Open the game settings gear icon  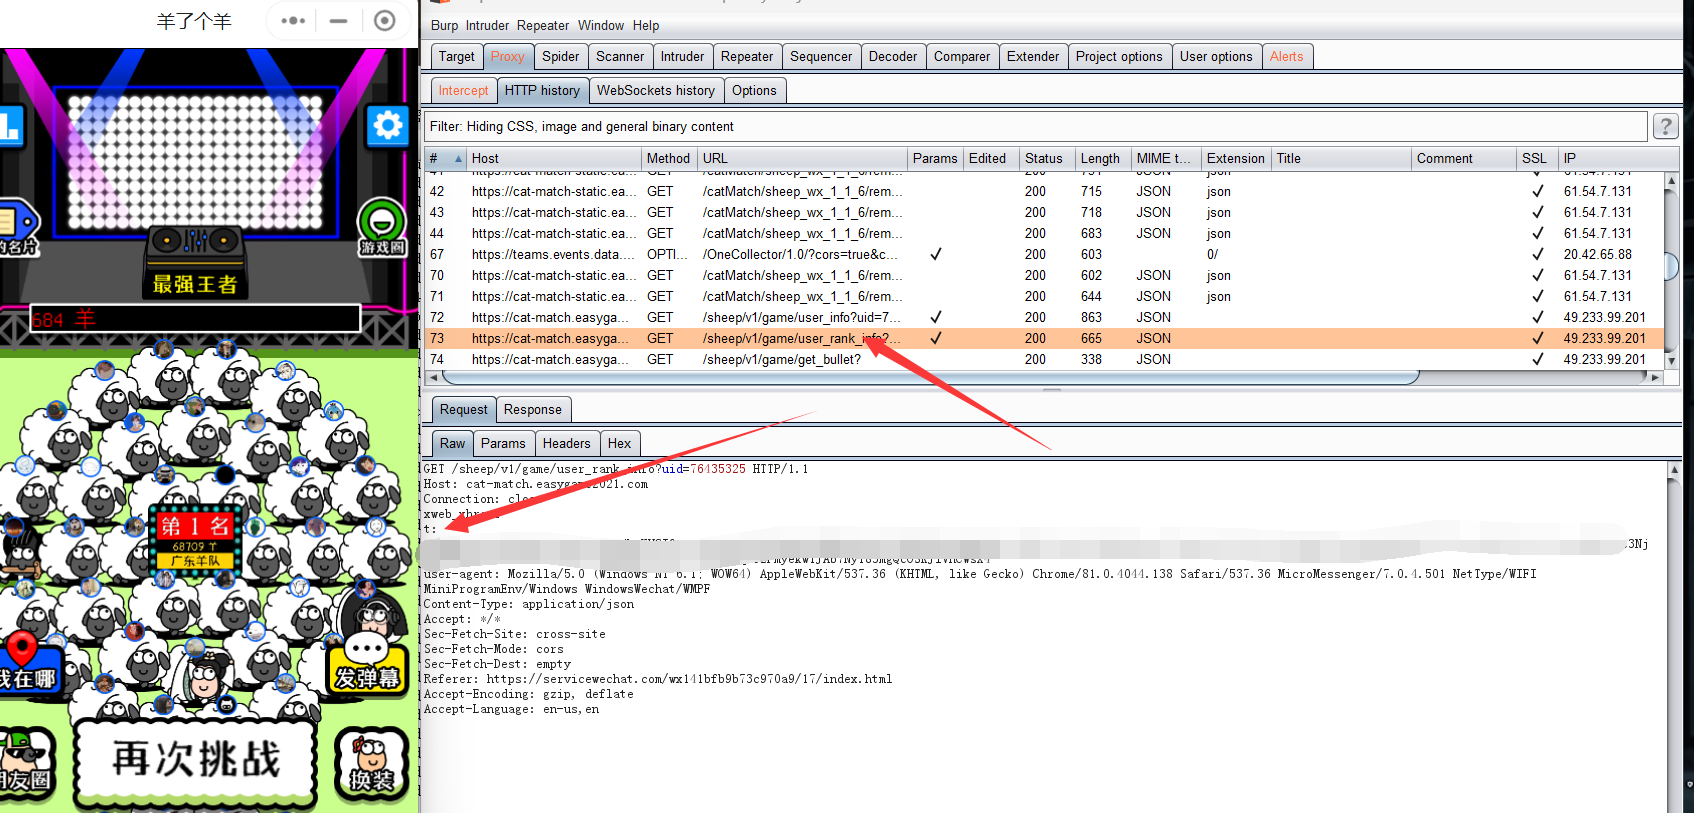pyautogui.click(x=387, y=126)
